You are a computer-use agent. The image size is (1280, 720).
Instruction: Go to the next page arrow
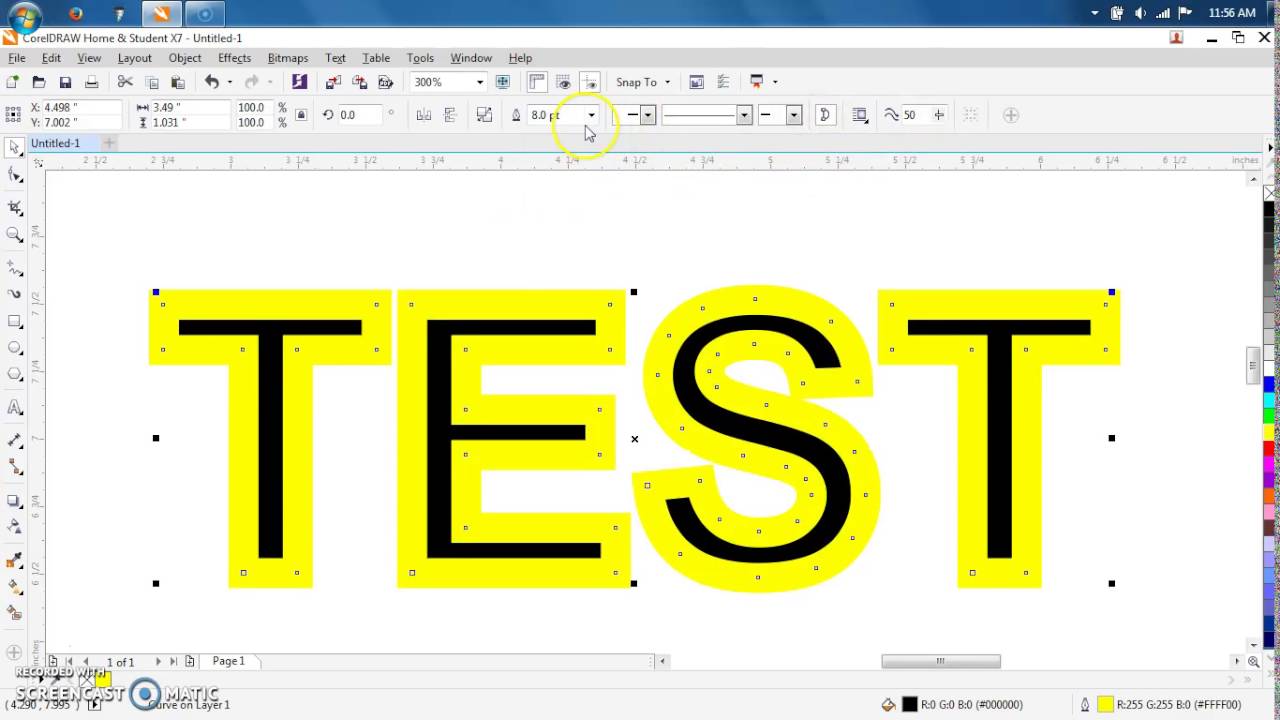[x=158, y=661]
